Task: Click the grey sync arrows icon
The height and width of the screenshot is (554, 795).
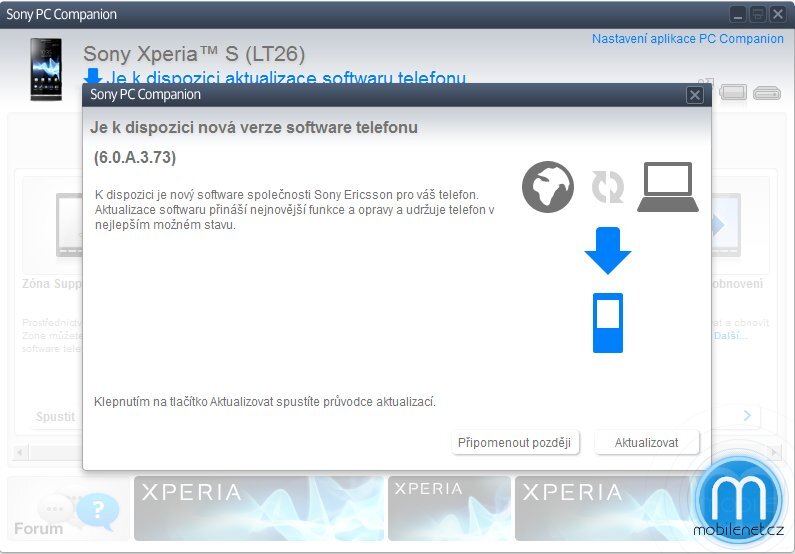Action: [607, 187]
